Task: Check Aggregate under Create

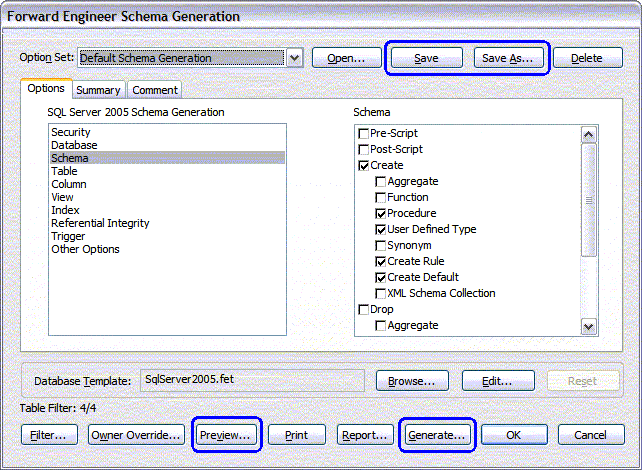Action: (380, 181)
